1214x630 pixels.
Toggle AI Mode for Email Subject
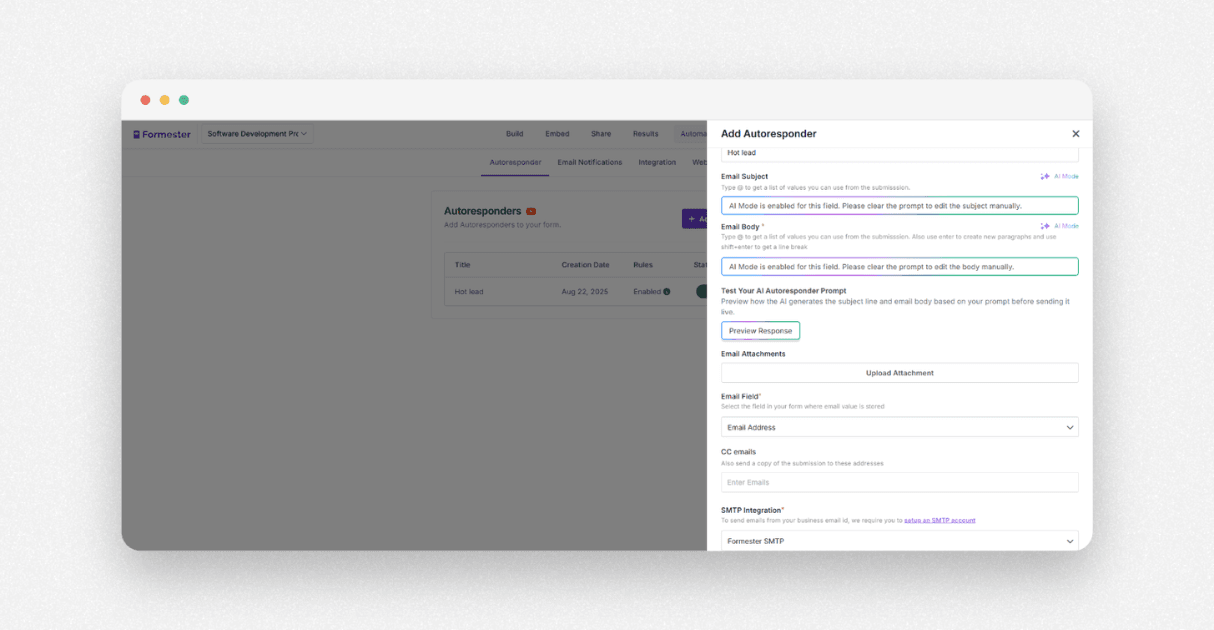coord(1059,176)
